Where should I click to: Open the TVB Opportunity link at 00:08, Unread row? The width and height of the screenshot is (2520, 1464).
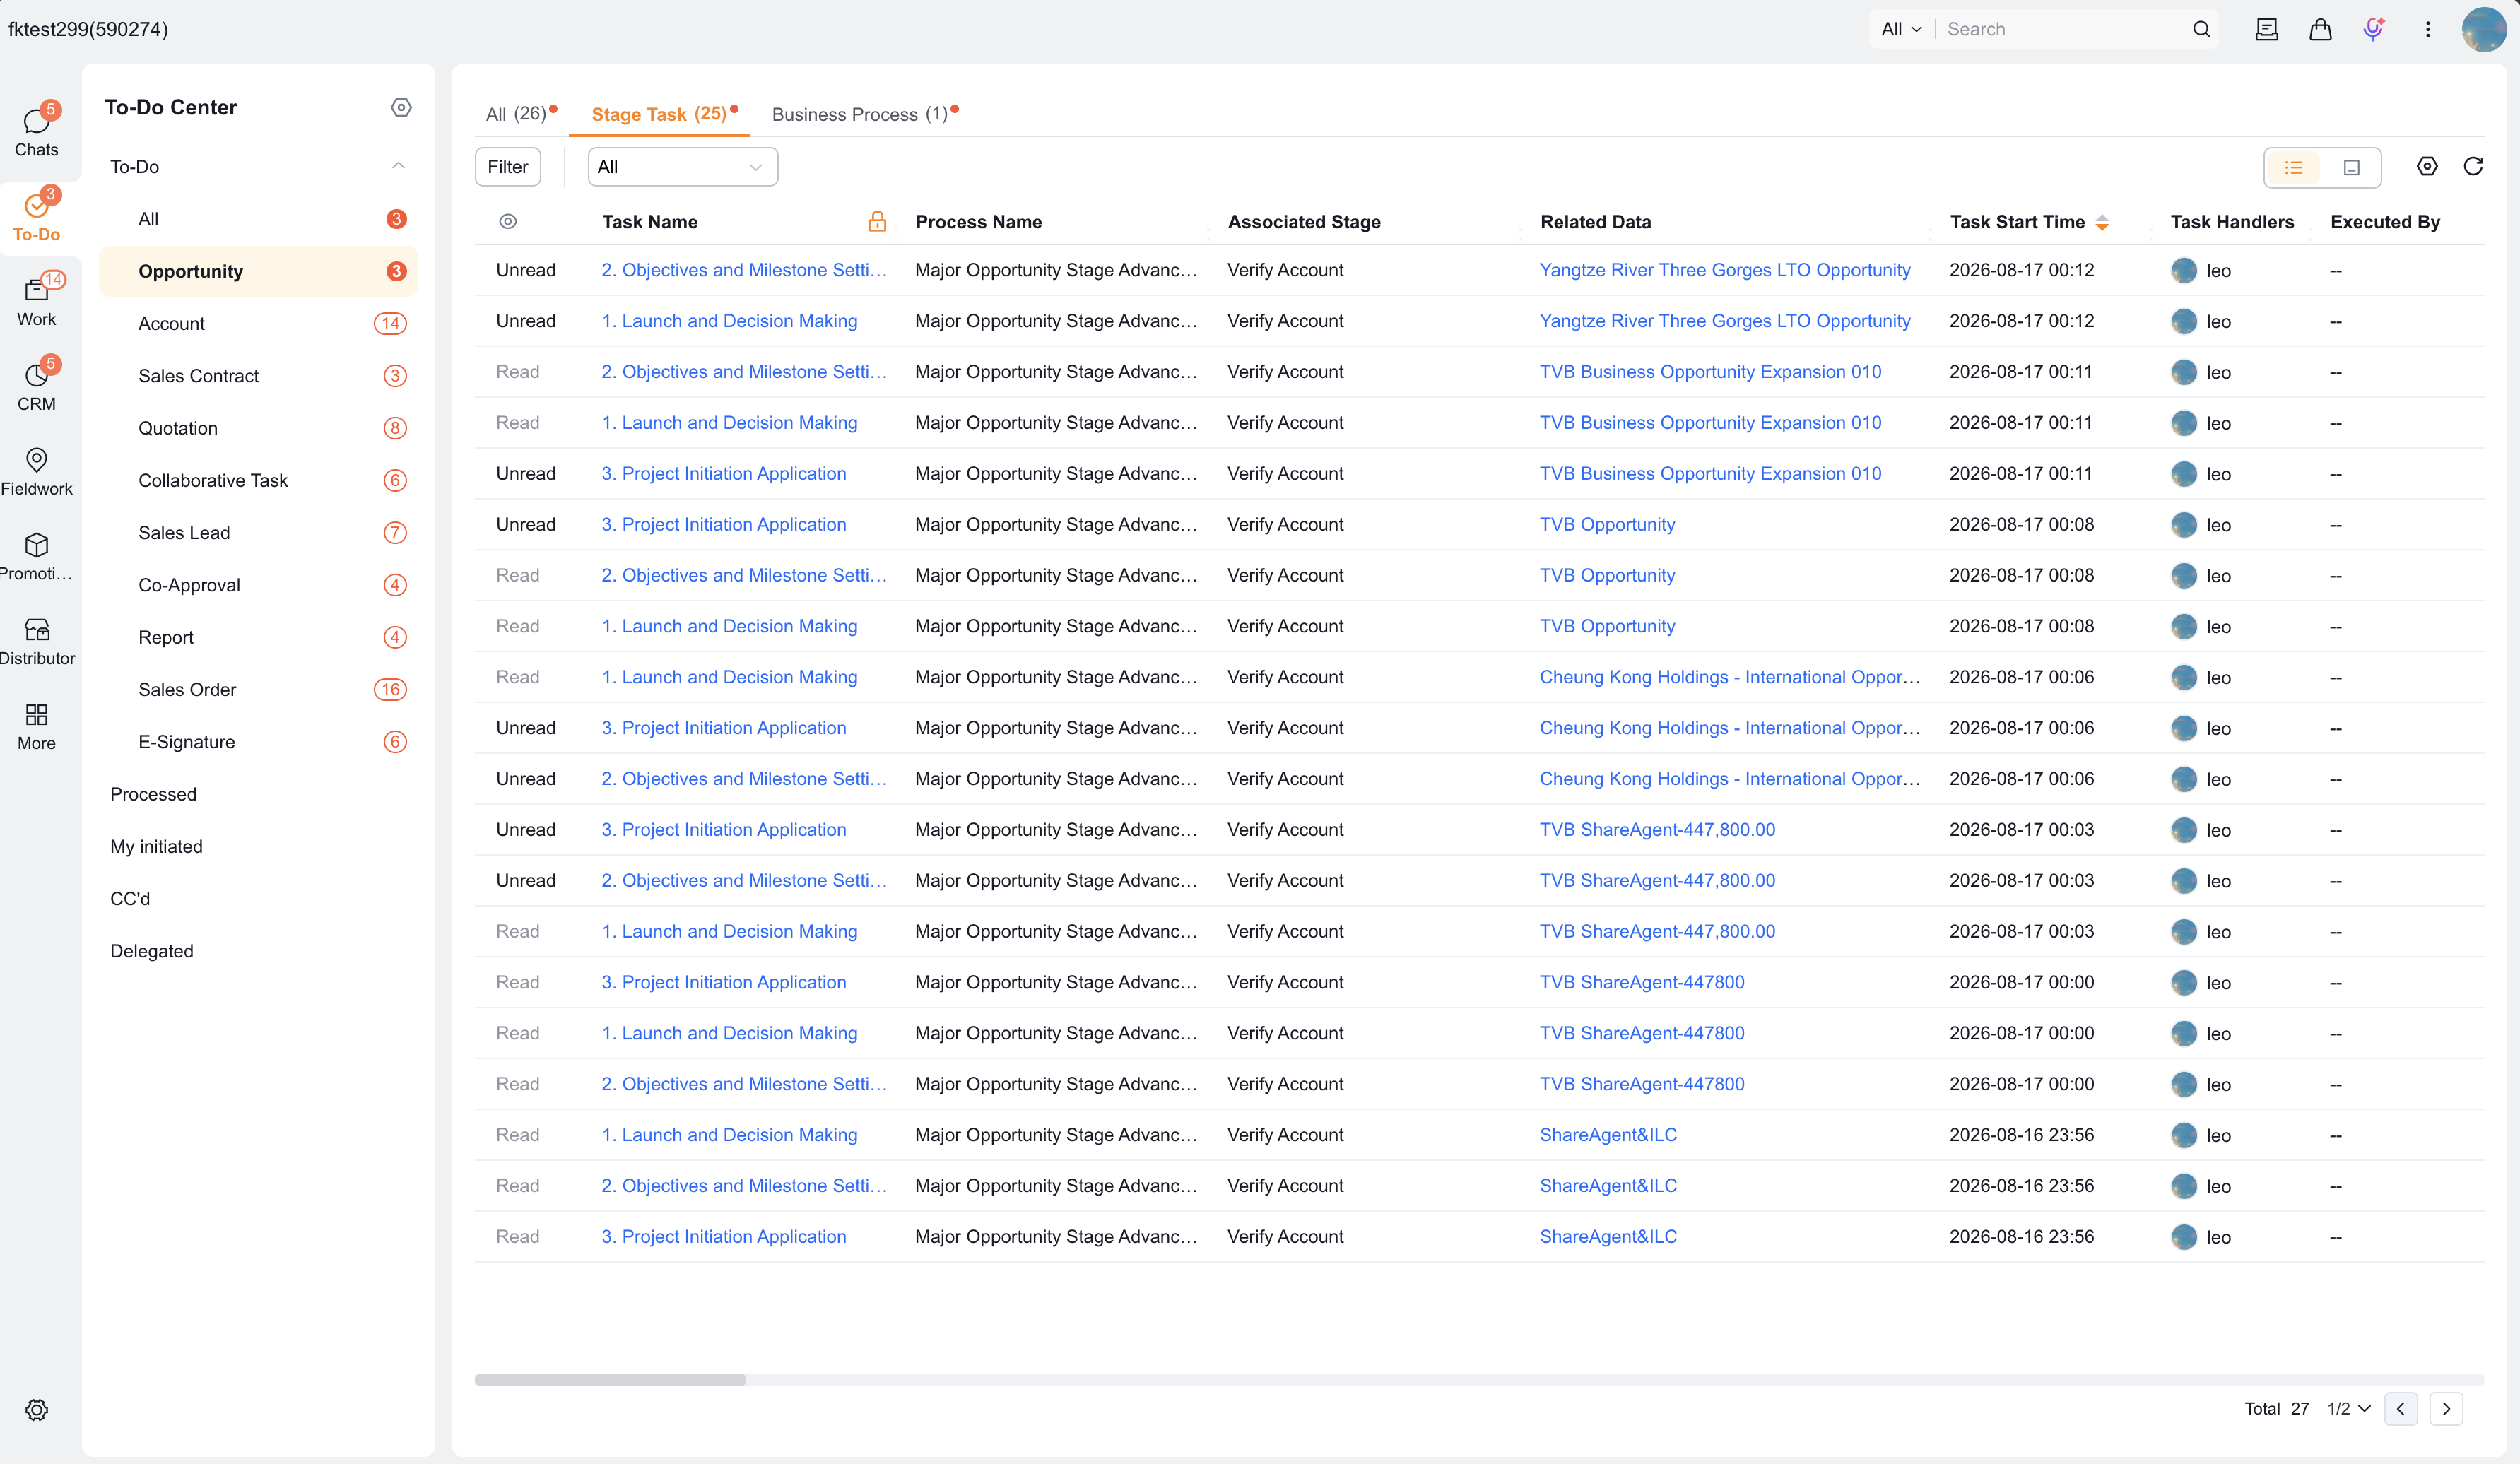click(1607, 524)
